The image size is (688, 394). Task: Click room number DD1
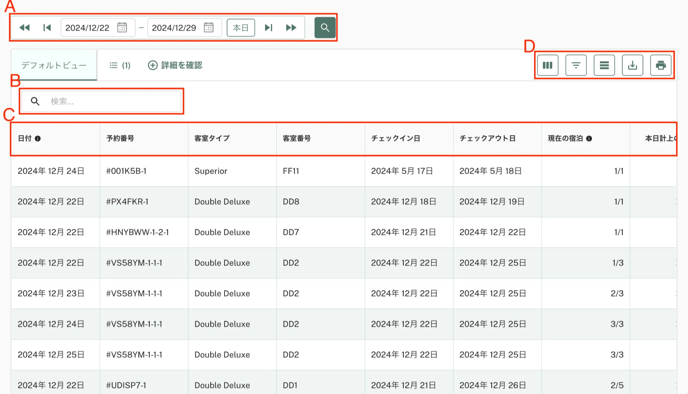[290, 385]
